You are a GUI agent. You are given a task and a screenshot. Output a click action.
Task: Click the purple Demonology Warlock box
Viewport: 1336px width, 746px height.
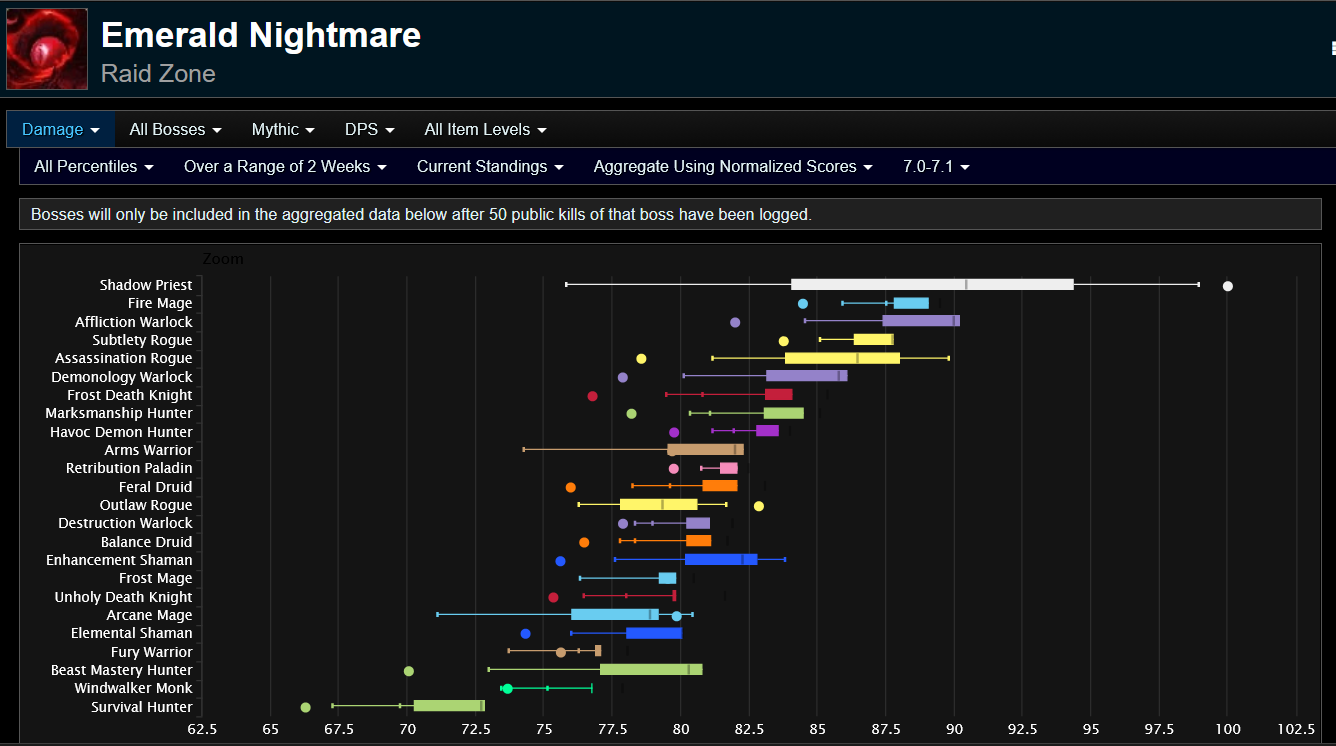[807, 376]
